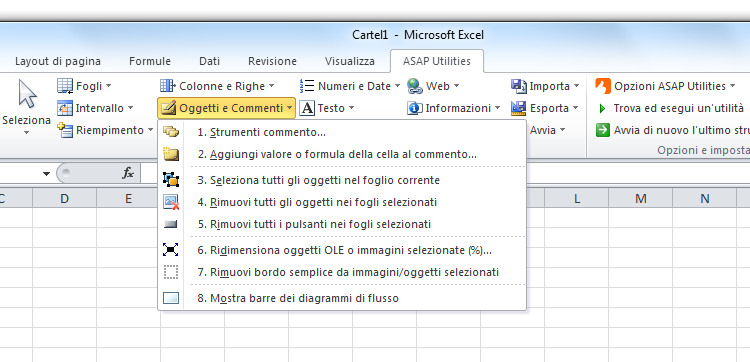This screenshot has height=362, width=750.
Task: Select column N header
Action: (704, 198)
